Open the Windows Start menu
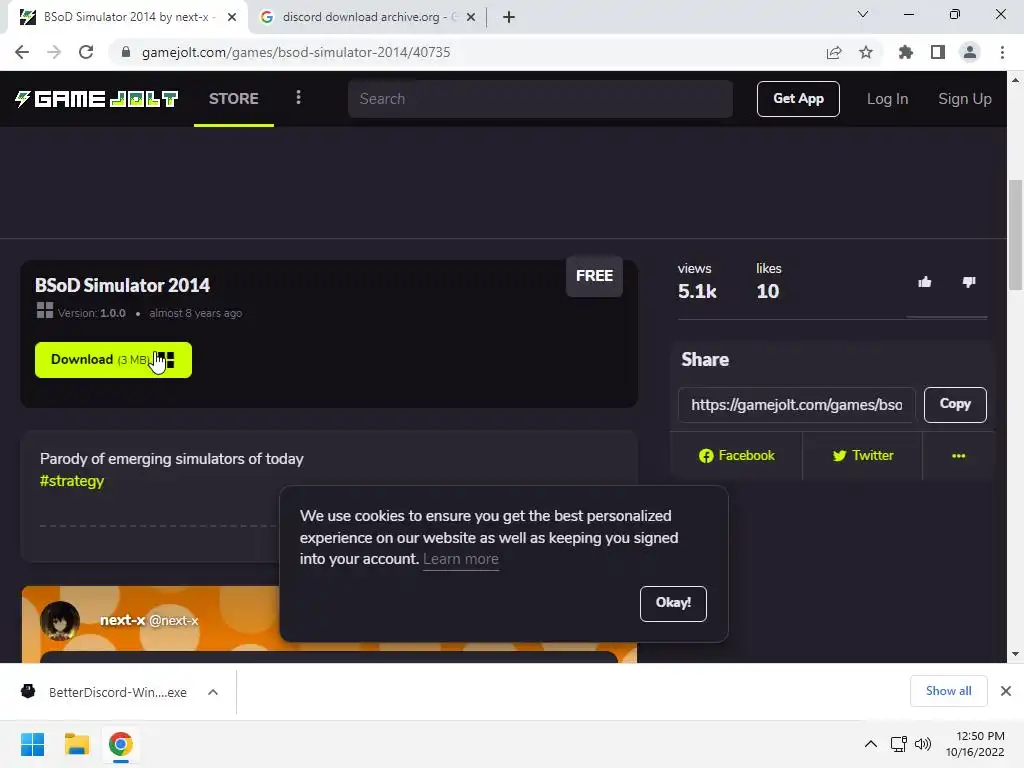Viewport: 1024px width, 768px height. (x=32, y=744)
